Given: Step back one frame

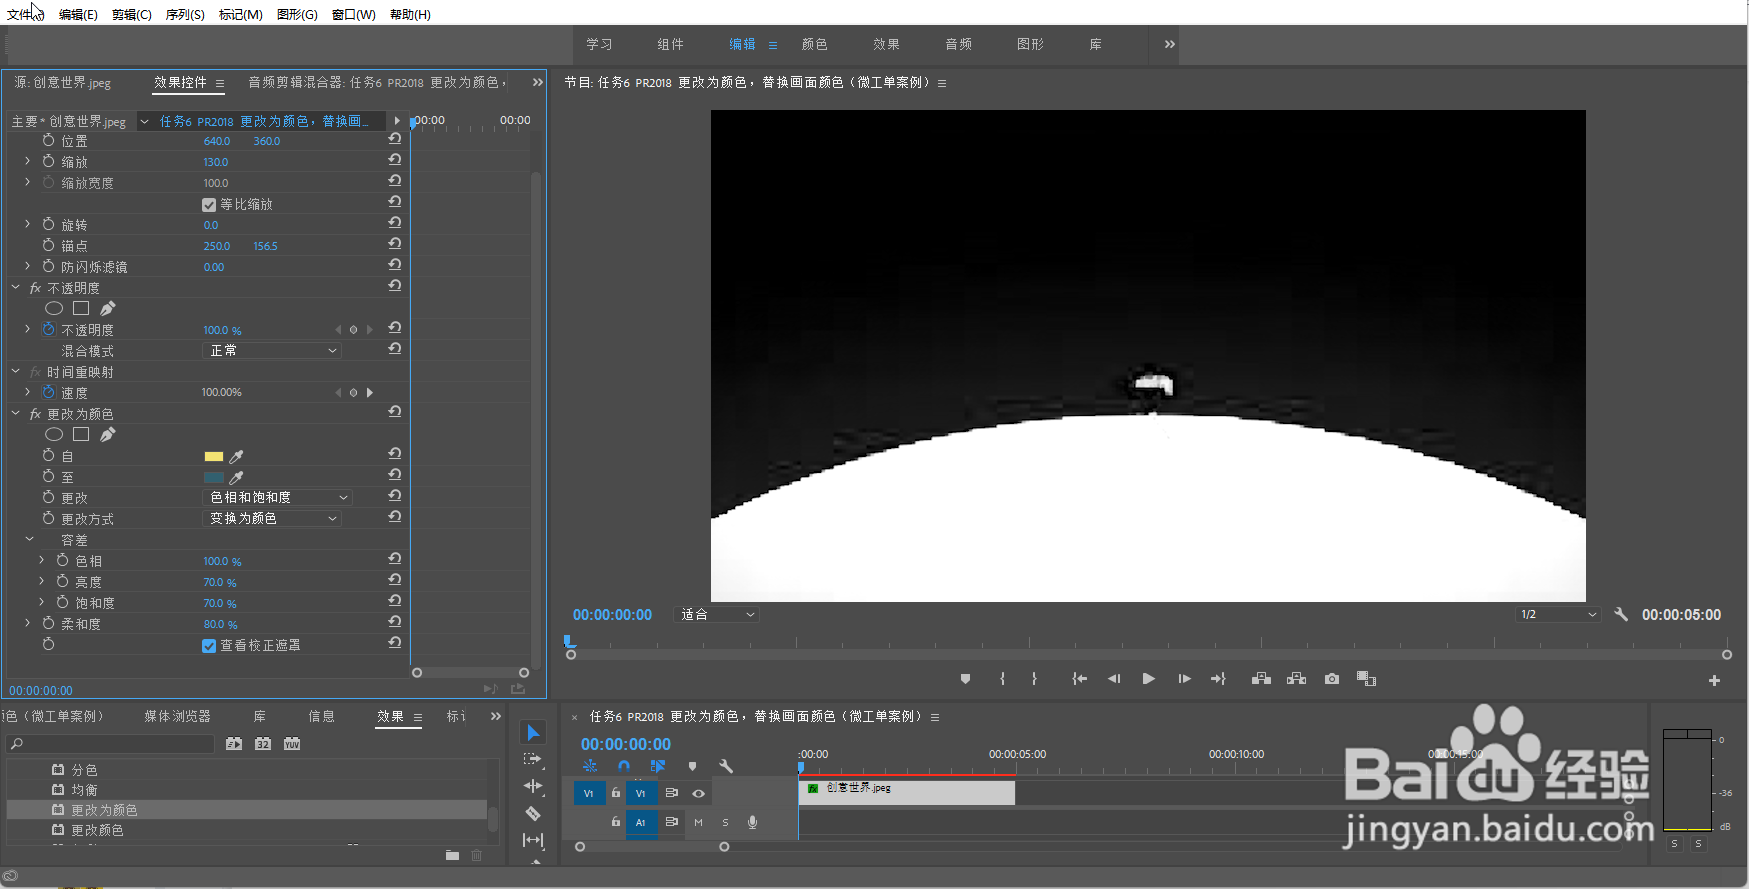Looking at the screenshot, I should click(1113, 679).
